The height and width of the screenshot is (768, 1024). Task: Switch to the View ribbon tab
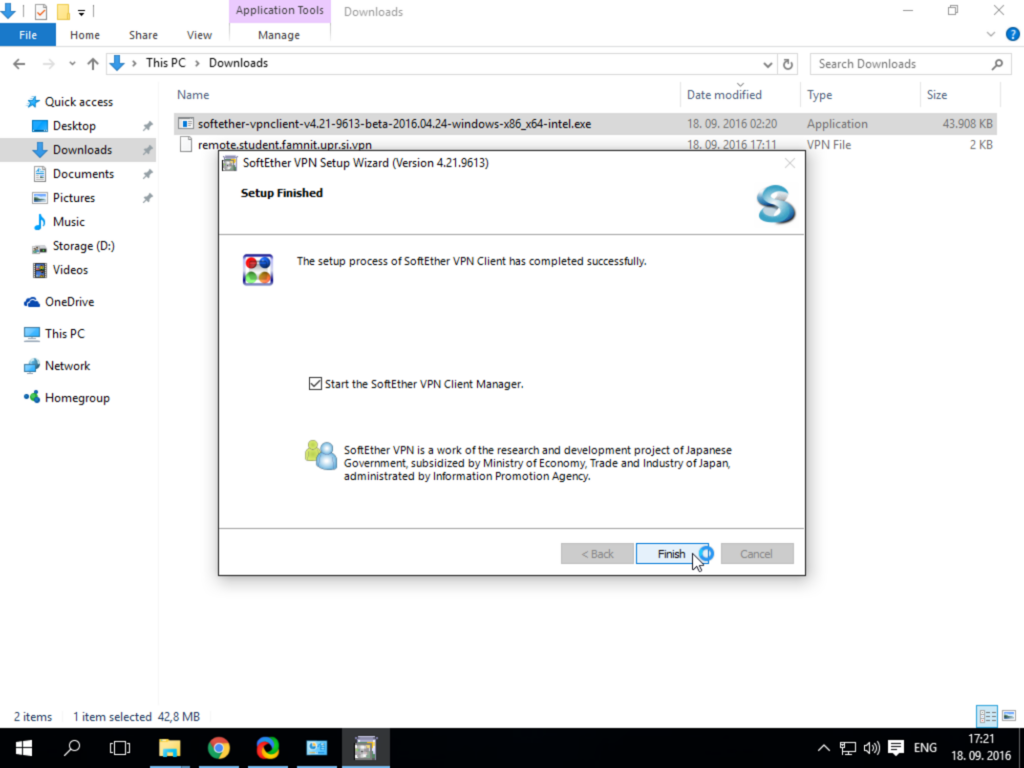[x=199, y=35]
